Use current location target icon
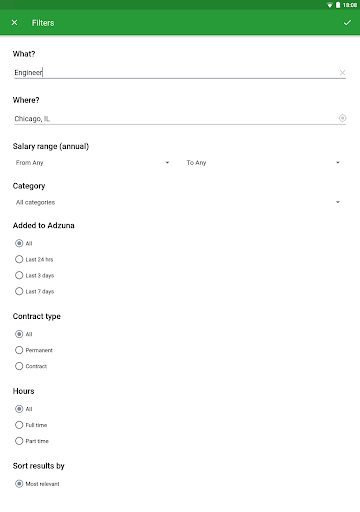 (x=342, y=118)
